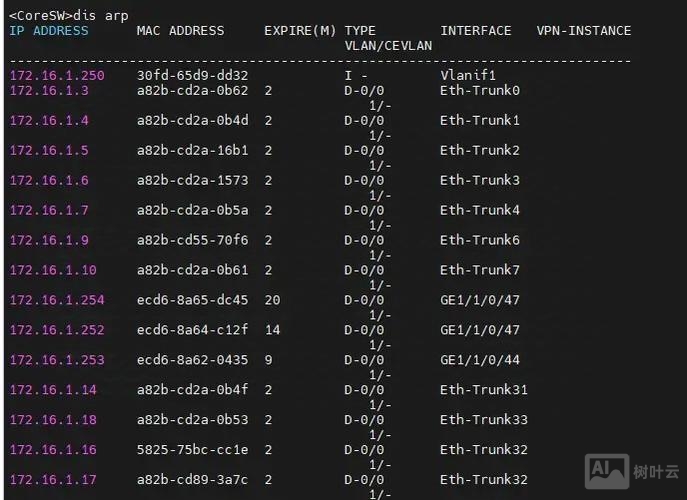Select IP address 172.16.1.17
The height and width of the screenshot is (500, 687).
point(52,480)
